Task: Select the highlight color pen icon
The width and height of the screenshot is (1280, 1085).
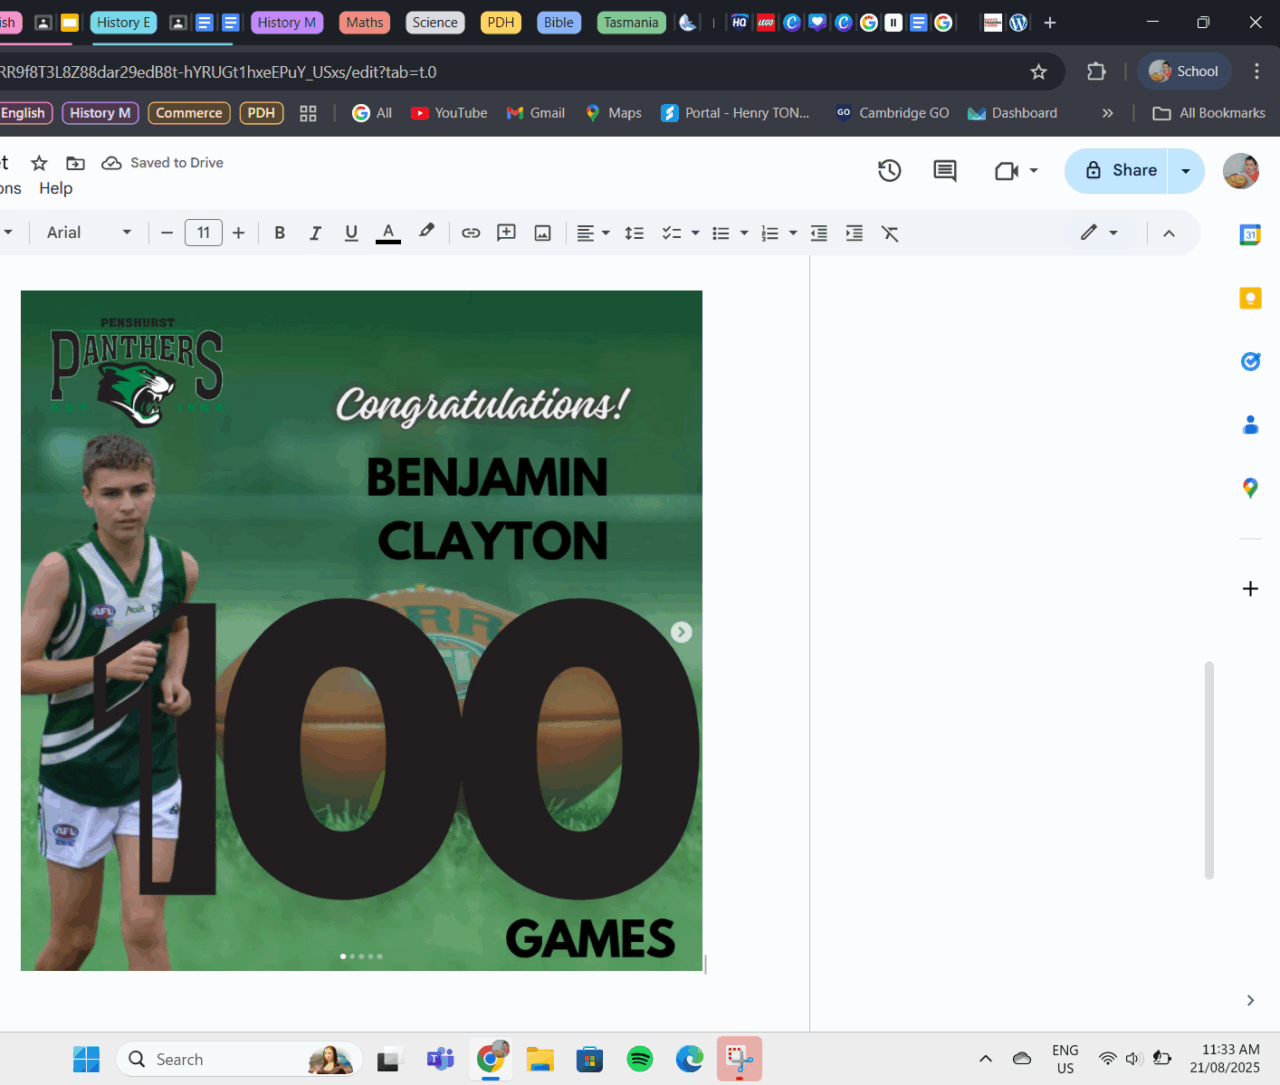Action: 427,232
